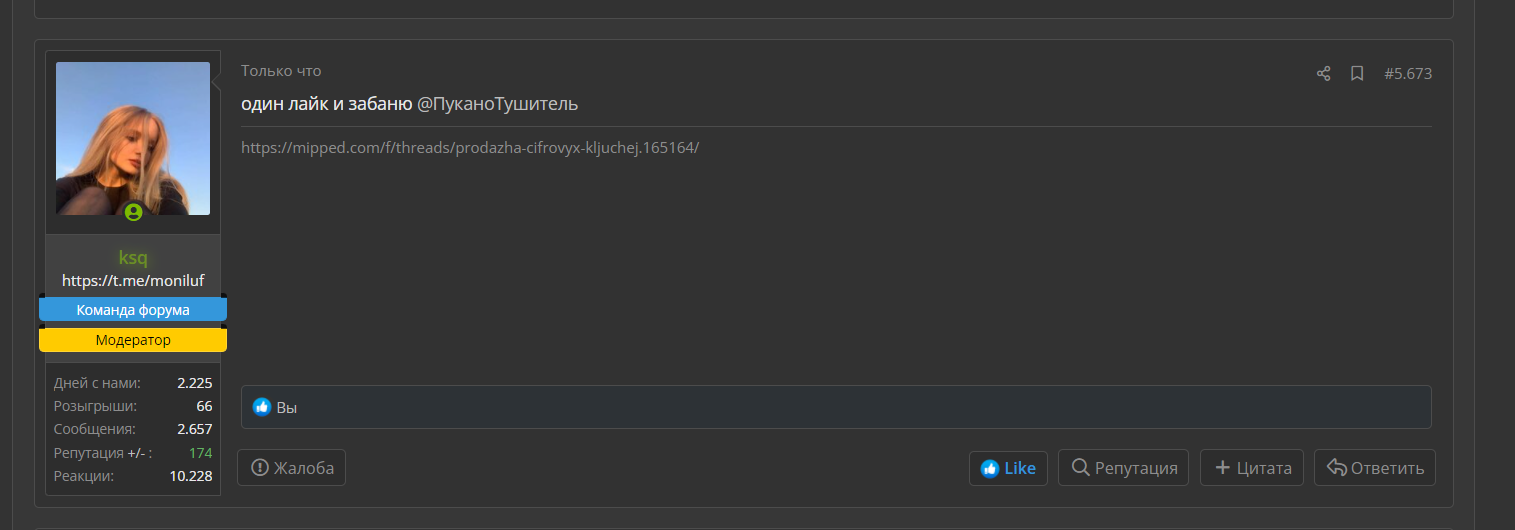
Task: Open the Только что timestamp link
Action: 281,71
